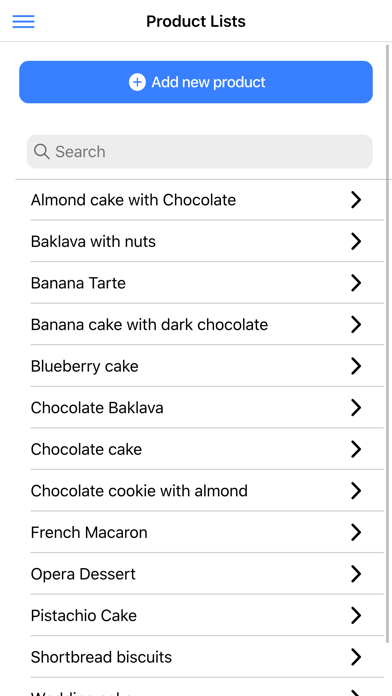
Task: Tap the chevron next to Banana Tarte
Action: (356, 283)
